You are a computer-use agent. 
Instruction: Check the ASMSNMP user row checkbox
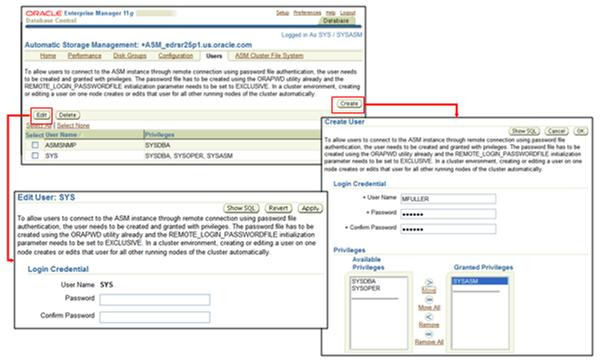[35, 145]
